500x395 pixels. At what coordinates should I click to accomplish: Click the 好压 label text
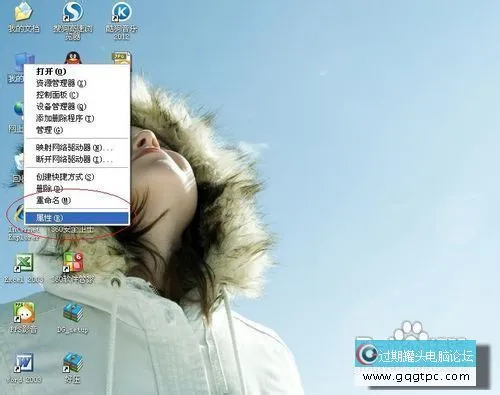73,379
